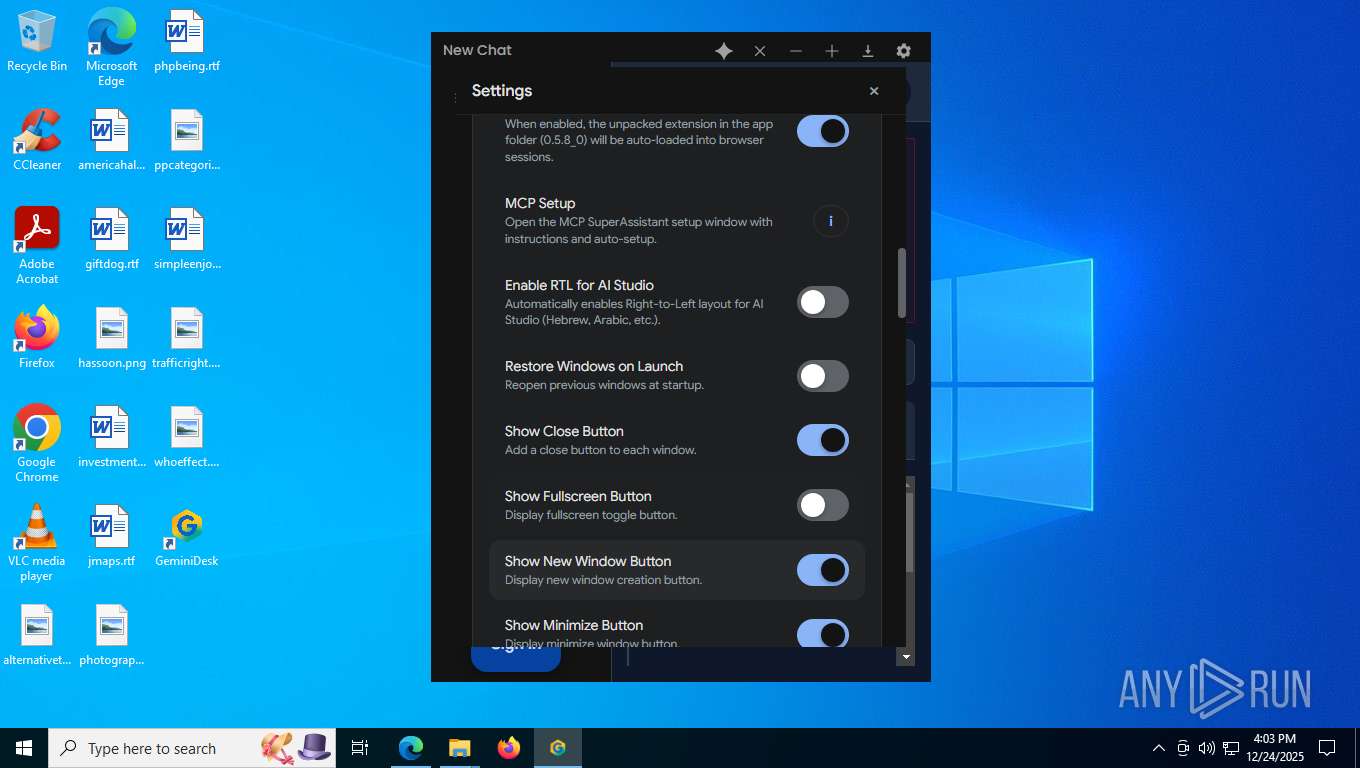
Task: Toggle off Show New Window Button
Action: 823,570
